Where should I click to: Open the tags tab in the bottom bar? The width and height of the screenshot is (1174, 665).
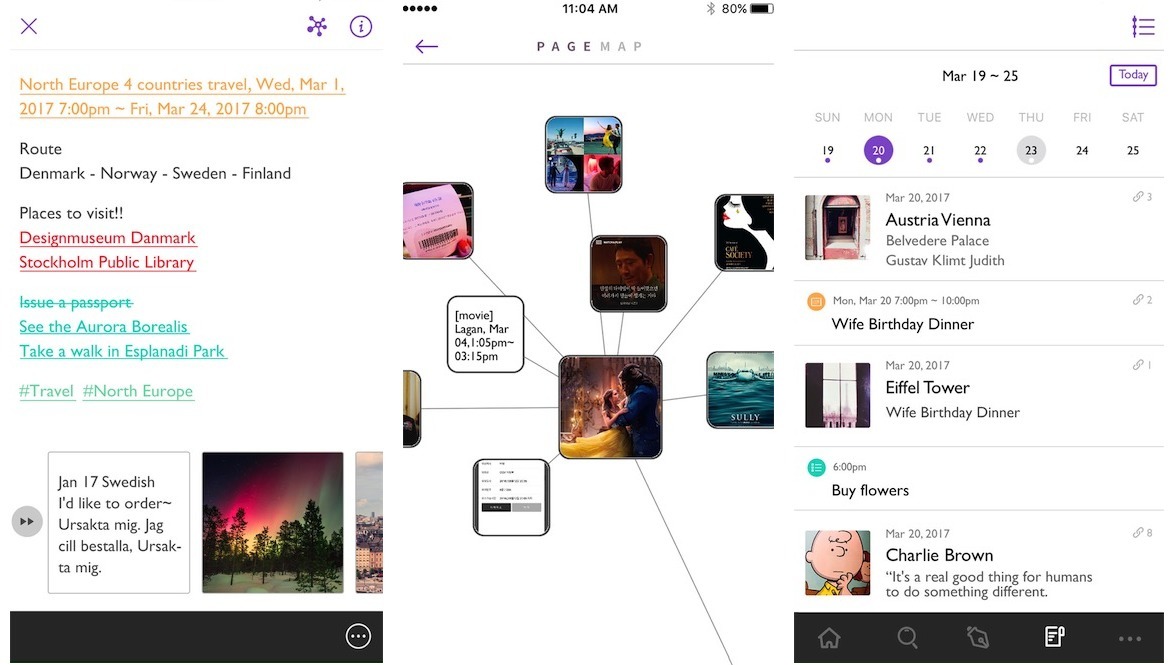(x=978, y=638)
